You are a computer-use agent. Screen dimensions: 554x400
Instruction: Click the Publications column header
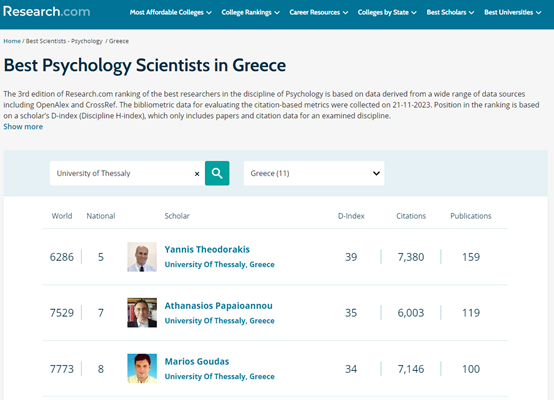(x=471, y=216)
